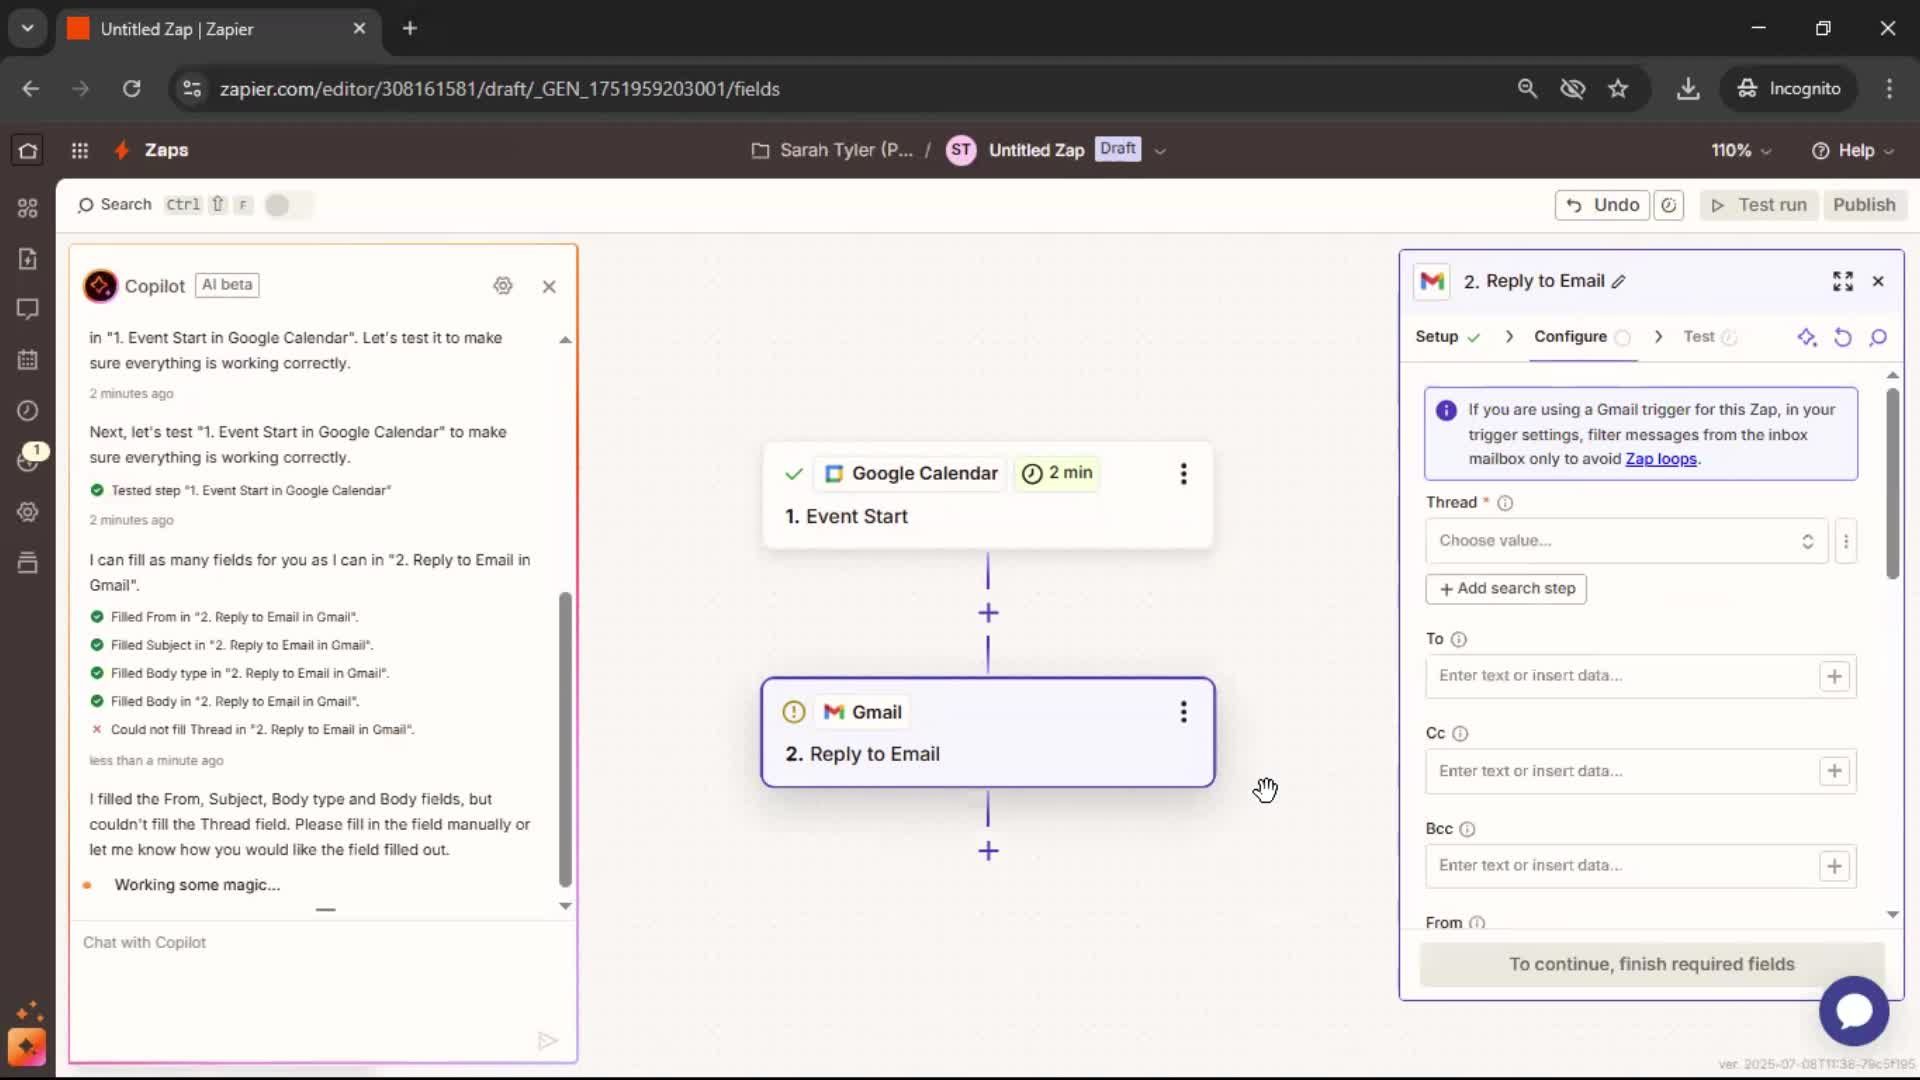Bookmark this page with star icon

[x=1618, y=89]
